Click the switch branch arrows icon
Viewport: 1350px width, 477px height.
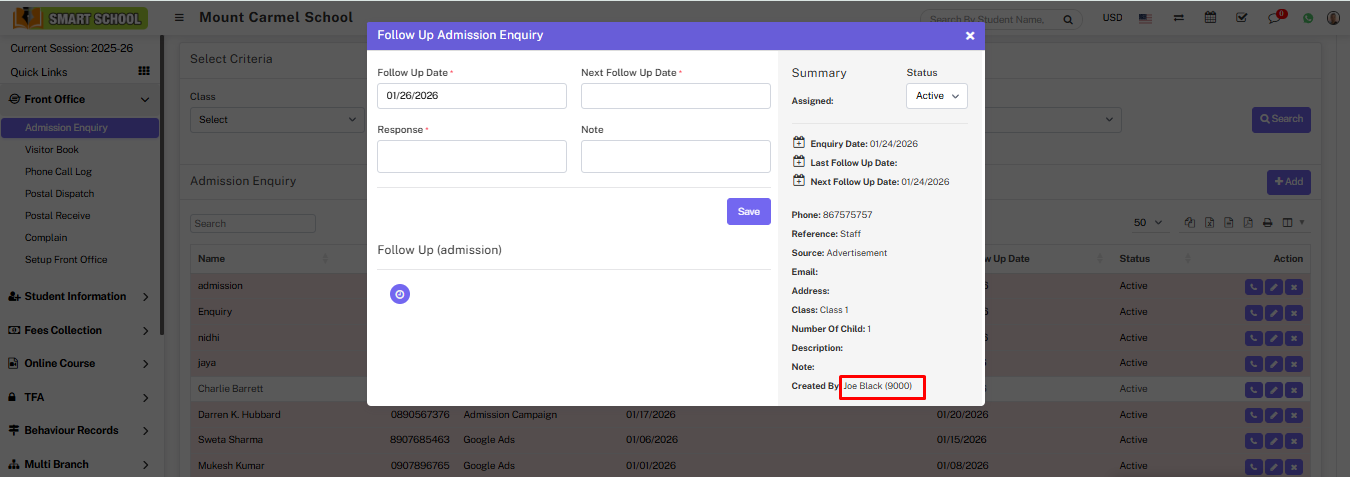(x=1179, y=18)
